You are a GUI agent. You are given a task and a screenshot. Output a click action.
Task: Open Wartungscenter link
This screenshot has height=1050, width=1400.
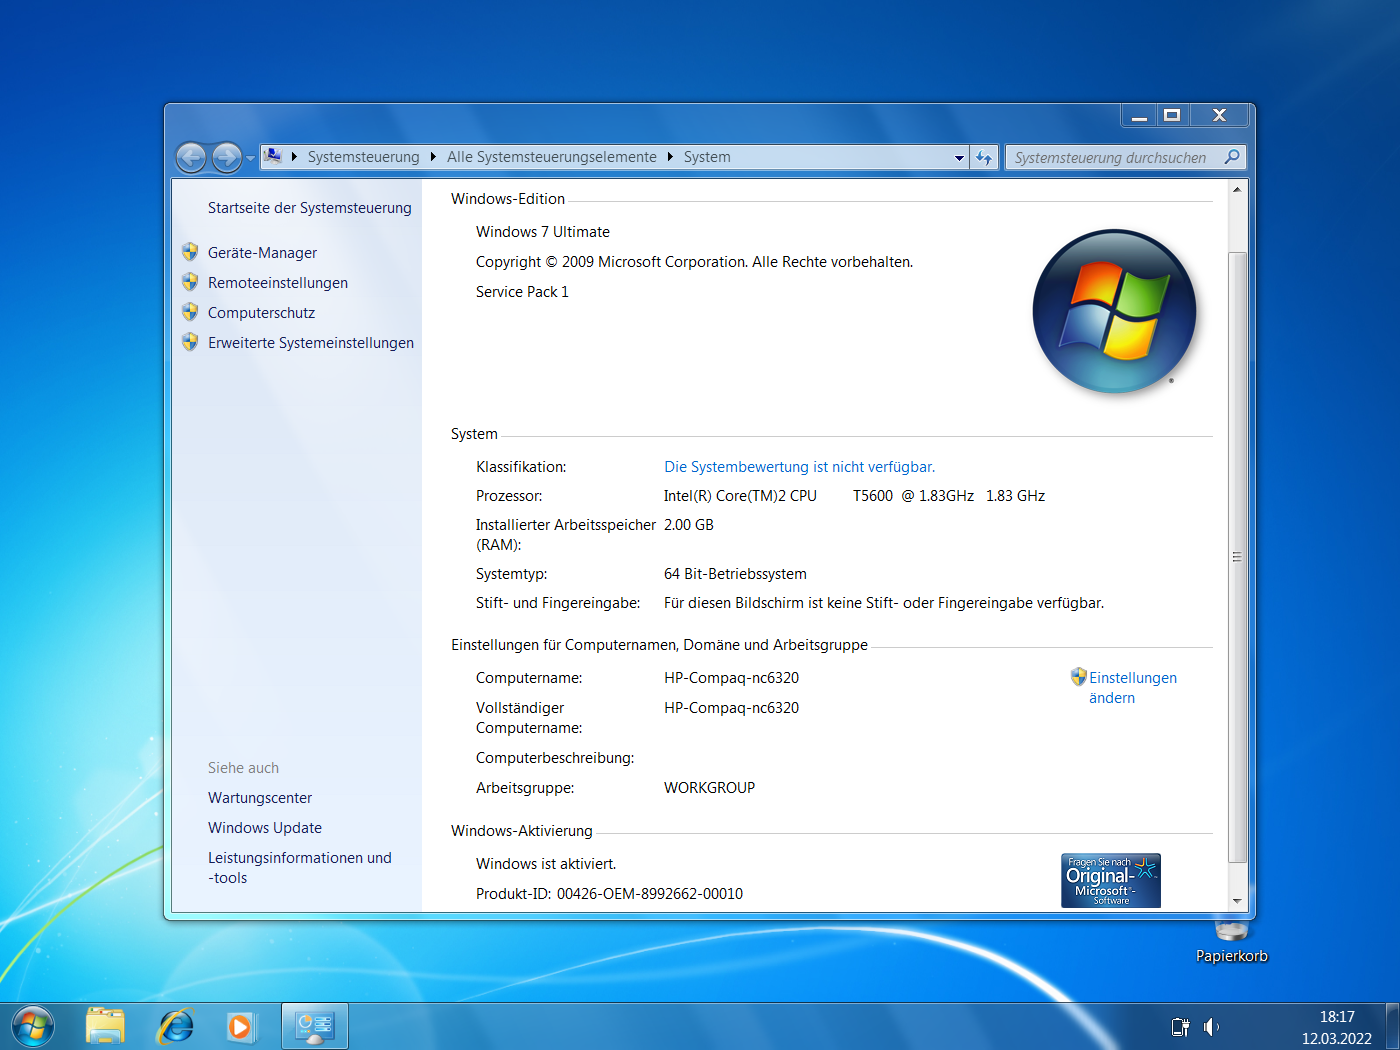click(260, 798)
